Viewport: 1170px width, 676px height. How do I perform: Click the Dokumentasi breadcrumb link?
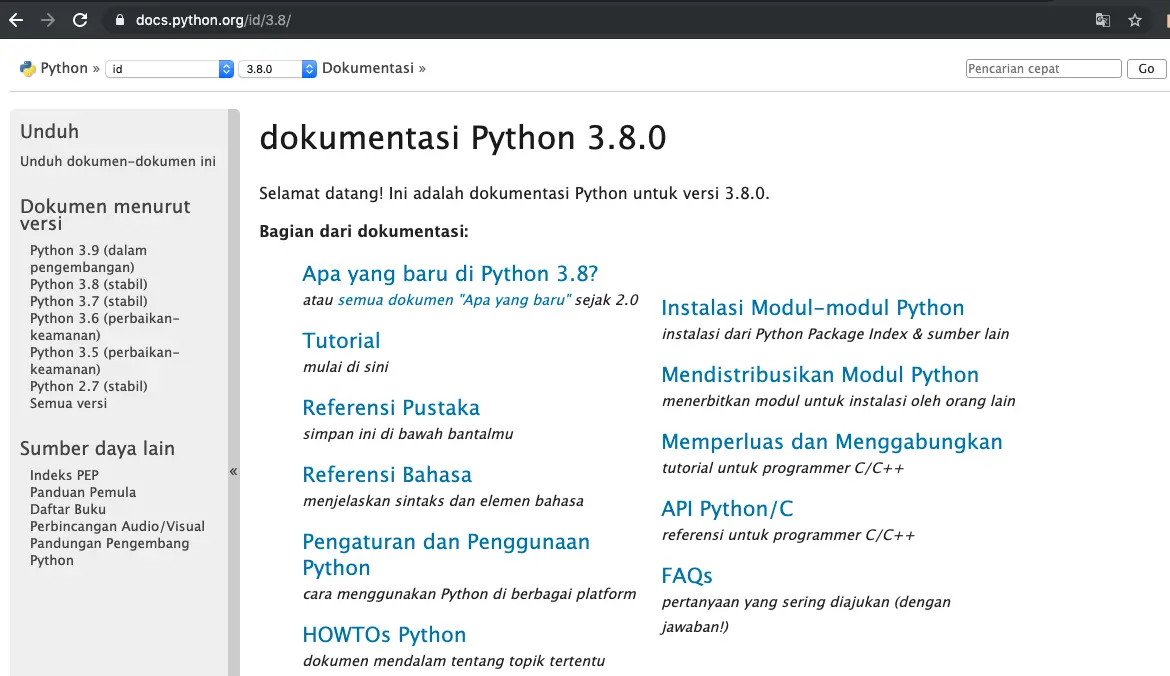[x=367, y=68]
